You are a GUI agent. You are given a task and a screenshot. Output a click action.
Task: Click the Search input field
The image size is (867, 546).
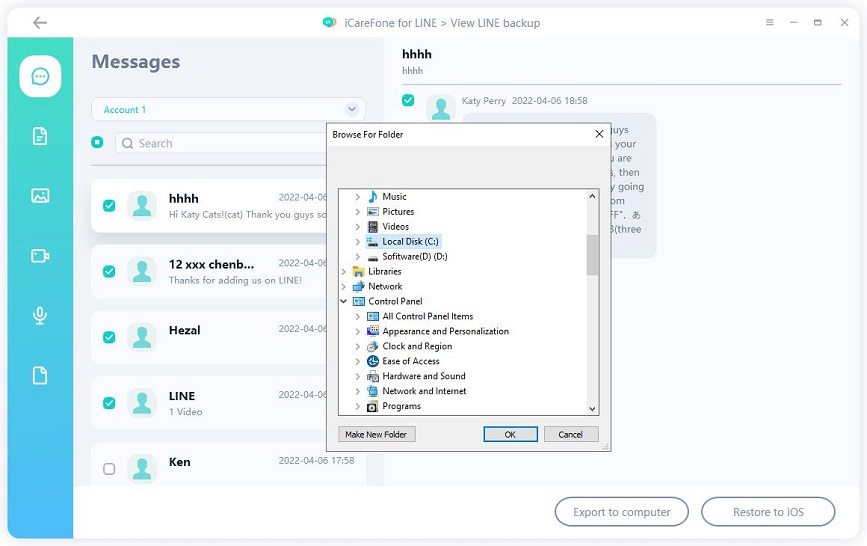[x=221, y=143]
